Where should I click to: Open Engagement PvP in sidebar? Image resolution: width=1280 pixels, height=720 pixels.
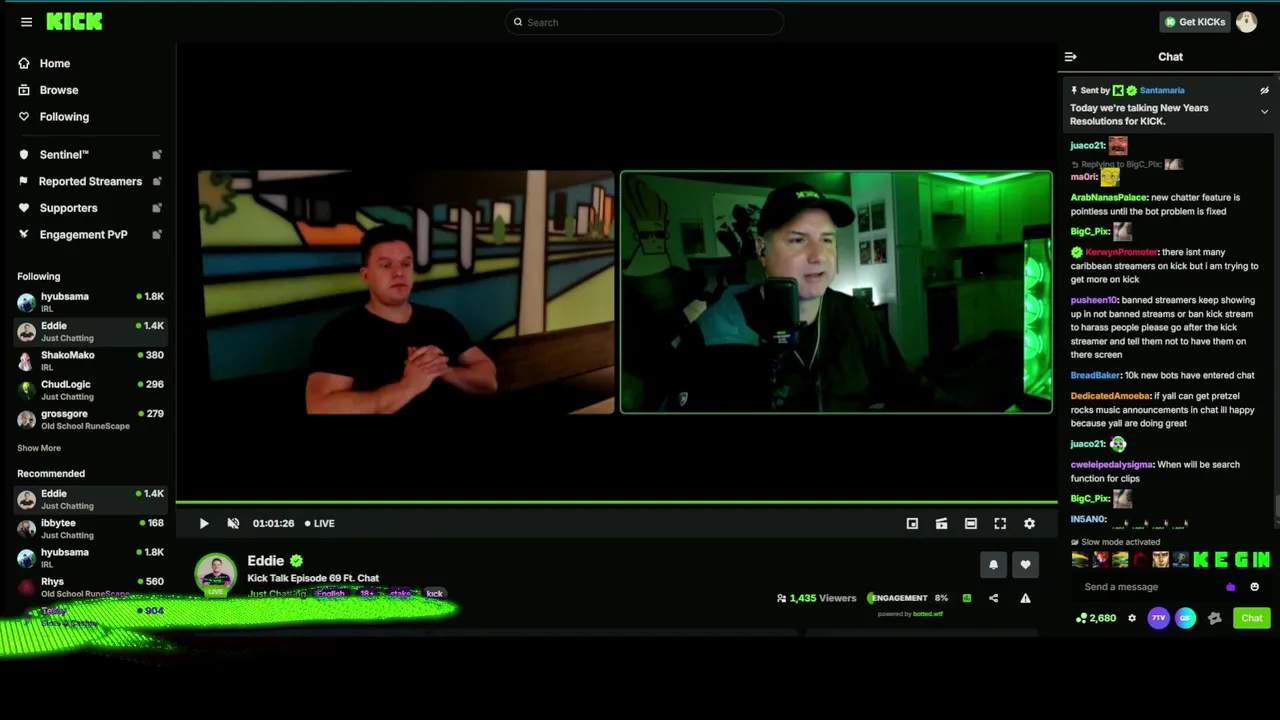coord(83,235)
